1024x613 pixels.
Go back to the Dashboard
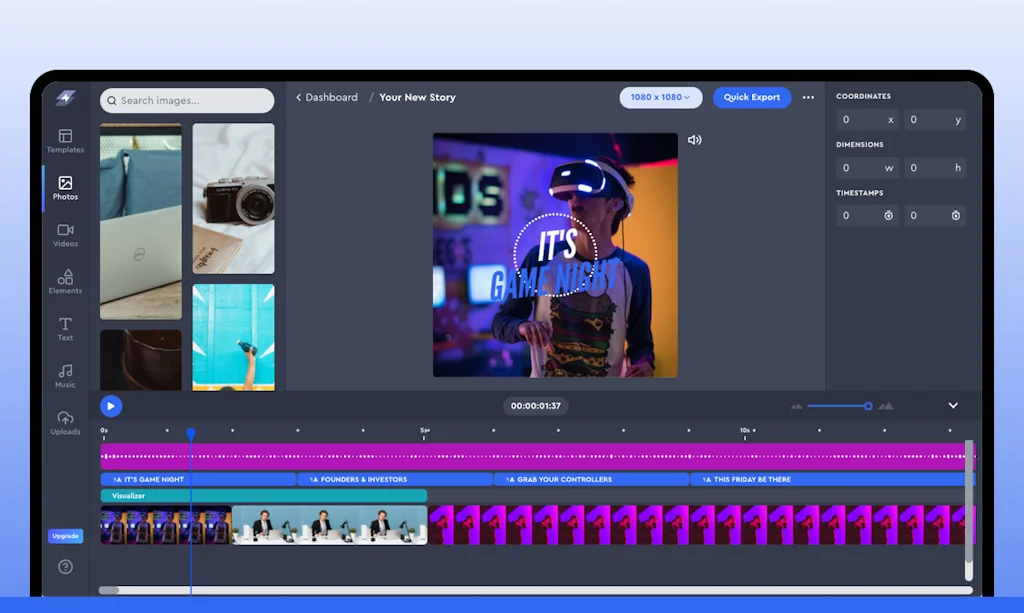(327, 97)
